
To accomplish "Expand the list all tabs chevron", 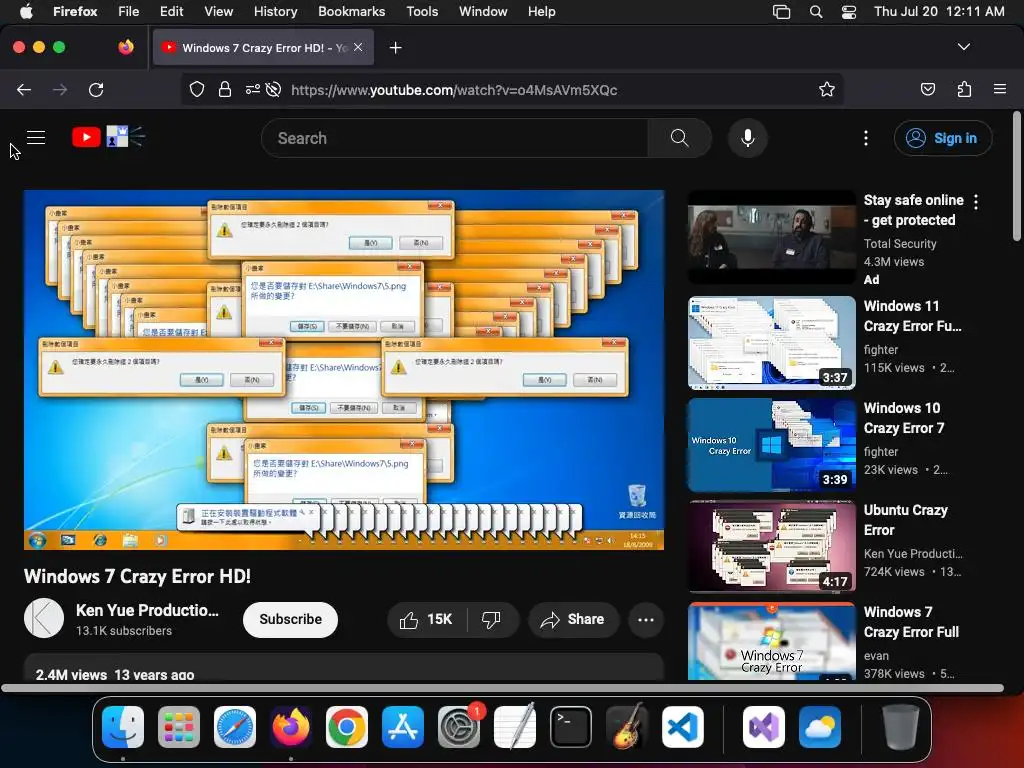I will coord(964,47).
